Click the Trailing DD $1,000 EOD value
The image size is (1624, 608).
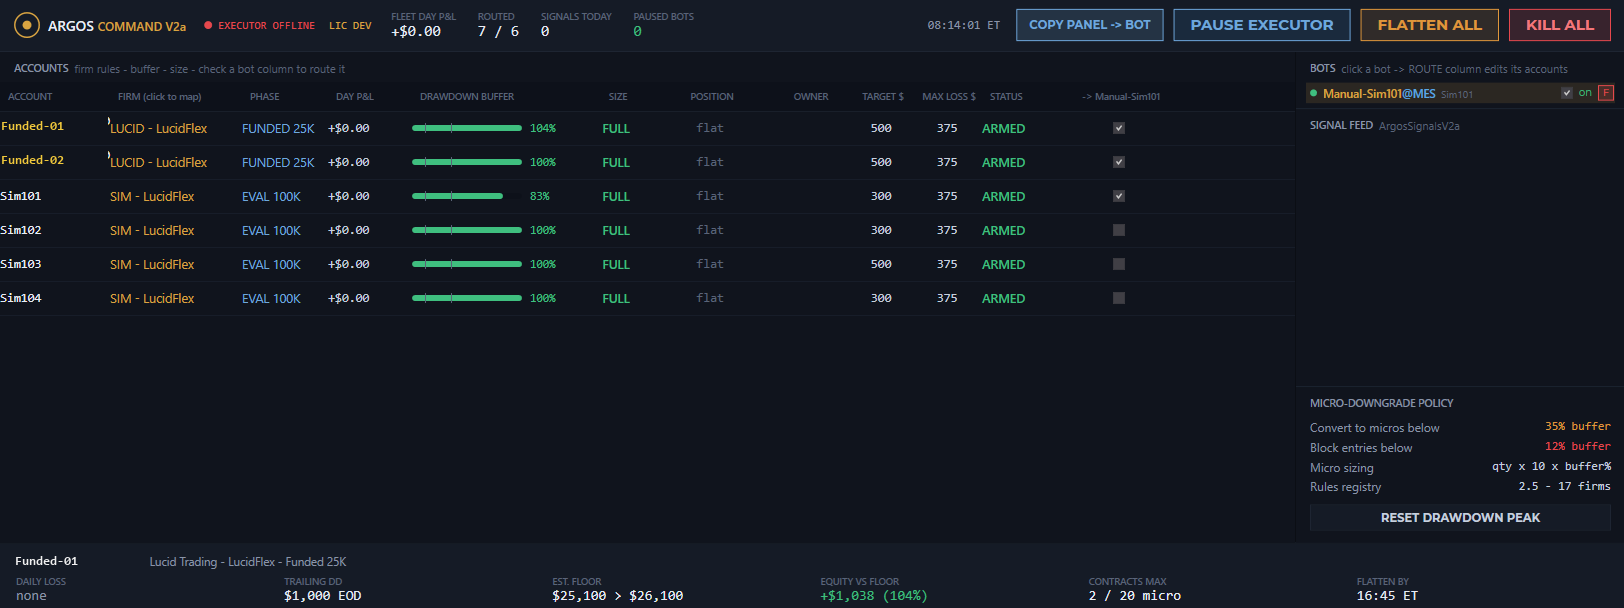(322, 596)
